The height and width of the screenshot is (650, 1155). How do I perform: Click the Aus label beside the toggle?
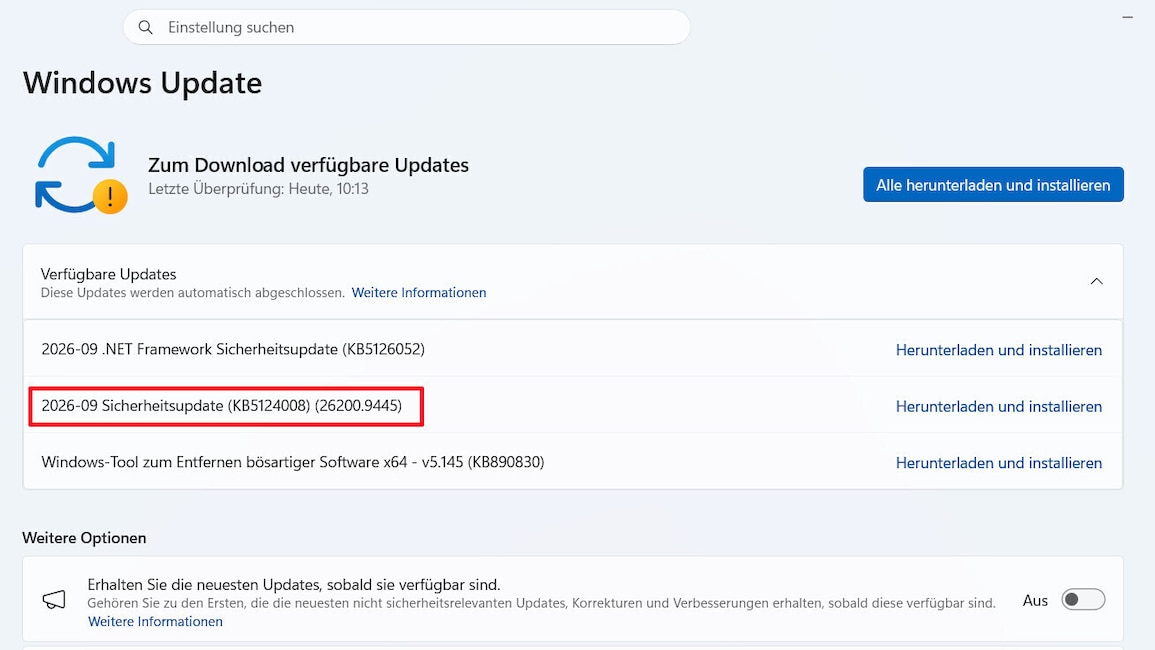(1035, 601)
